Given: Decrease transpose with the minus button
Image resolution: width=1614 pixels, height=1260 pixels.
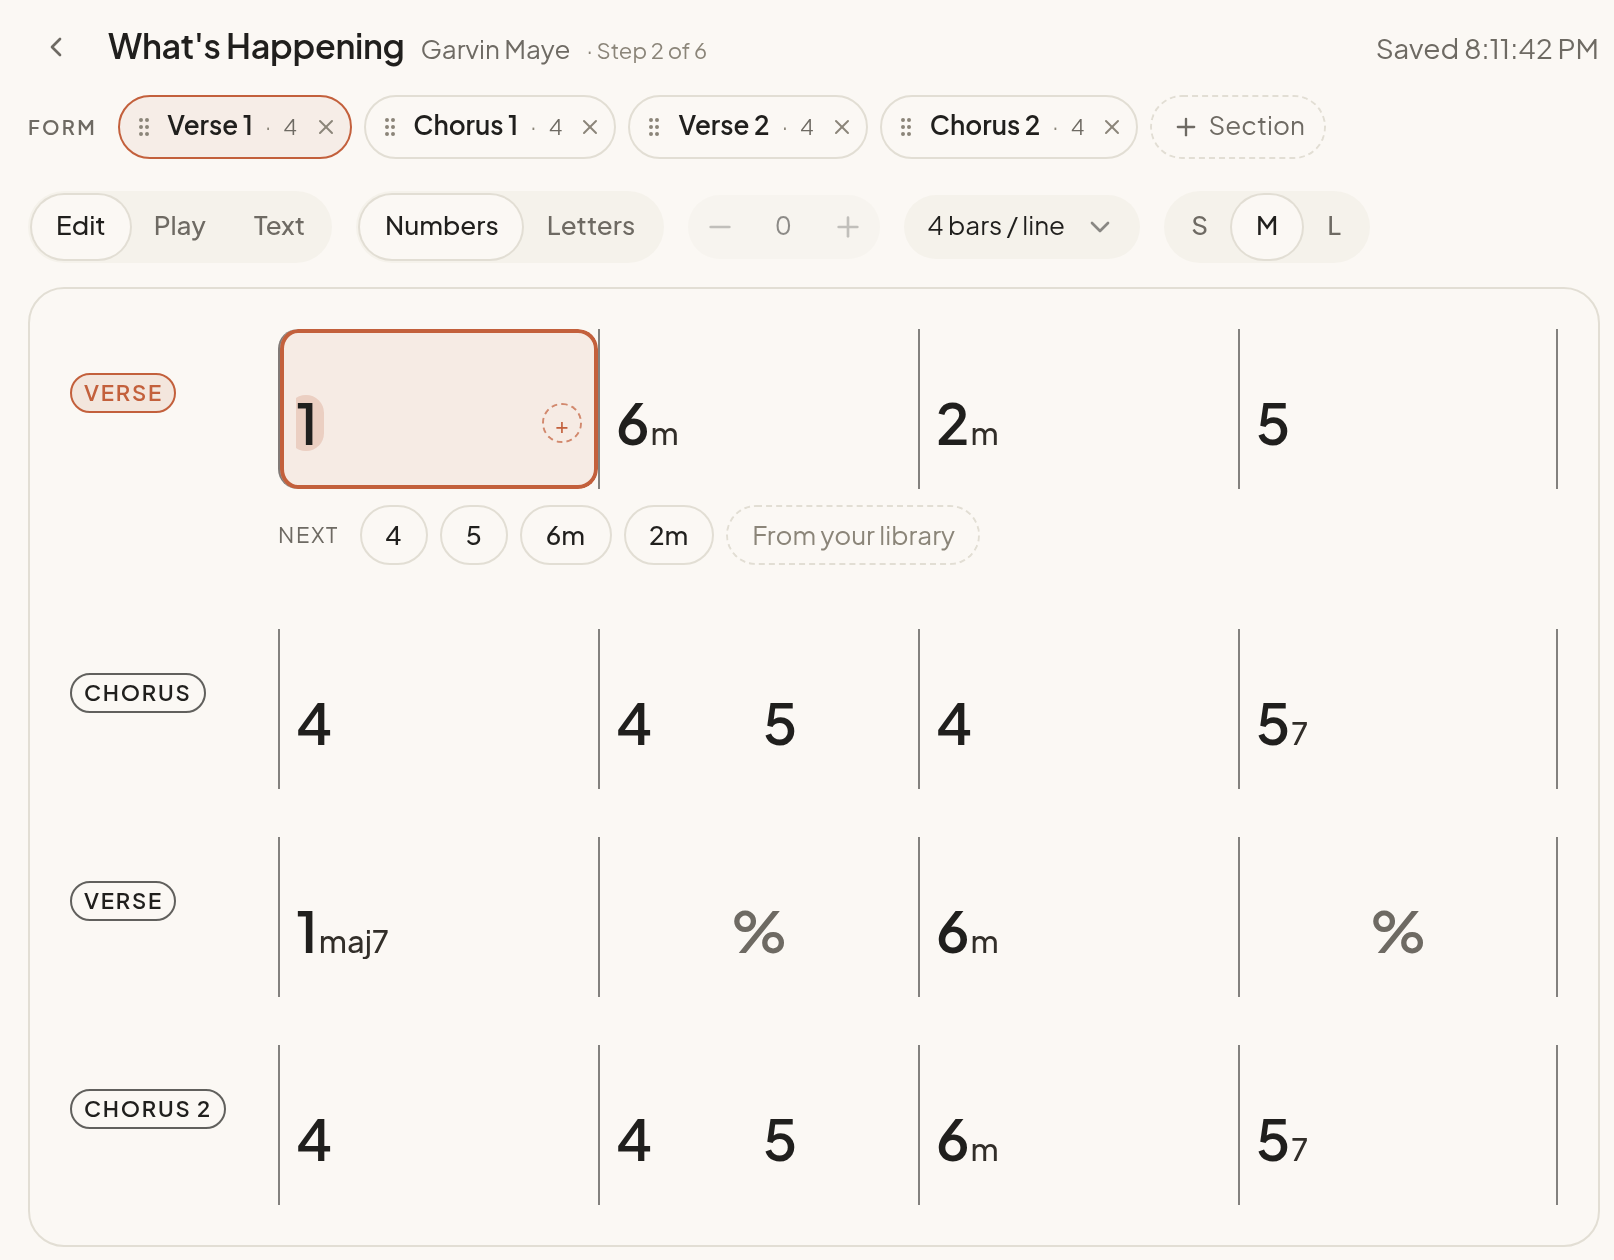Looking at the screenshot, I should (x=720, y=227).
